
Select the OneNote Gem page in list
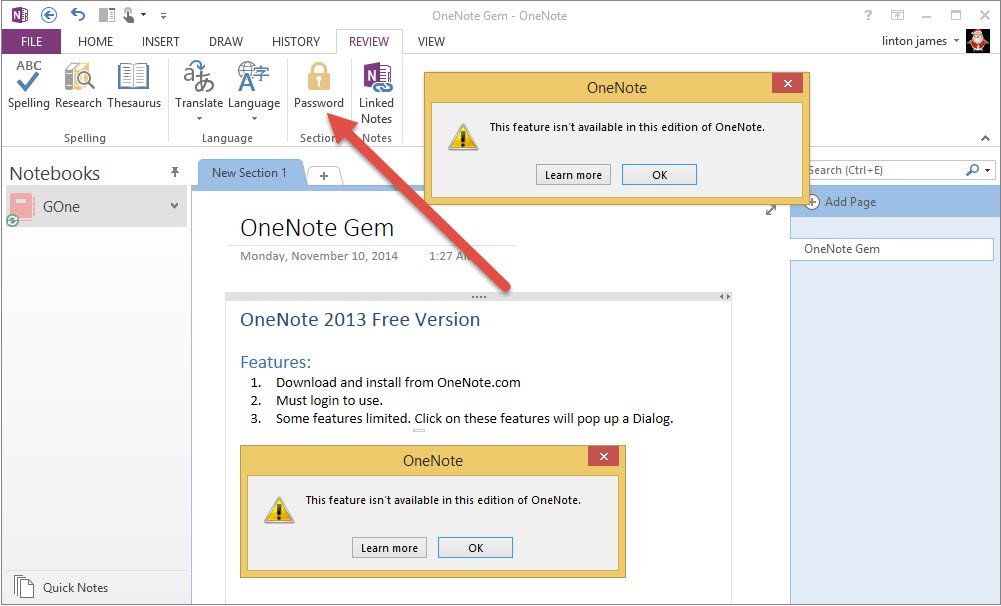pyautogui.click(x=892, y=249)
